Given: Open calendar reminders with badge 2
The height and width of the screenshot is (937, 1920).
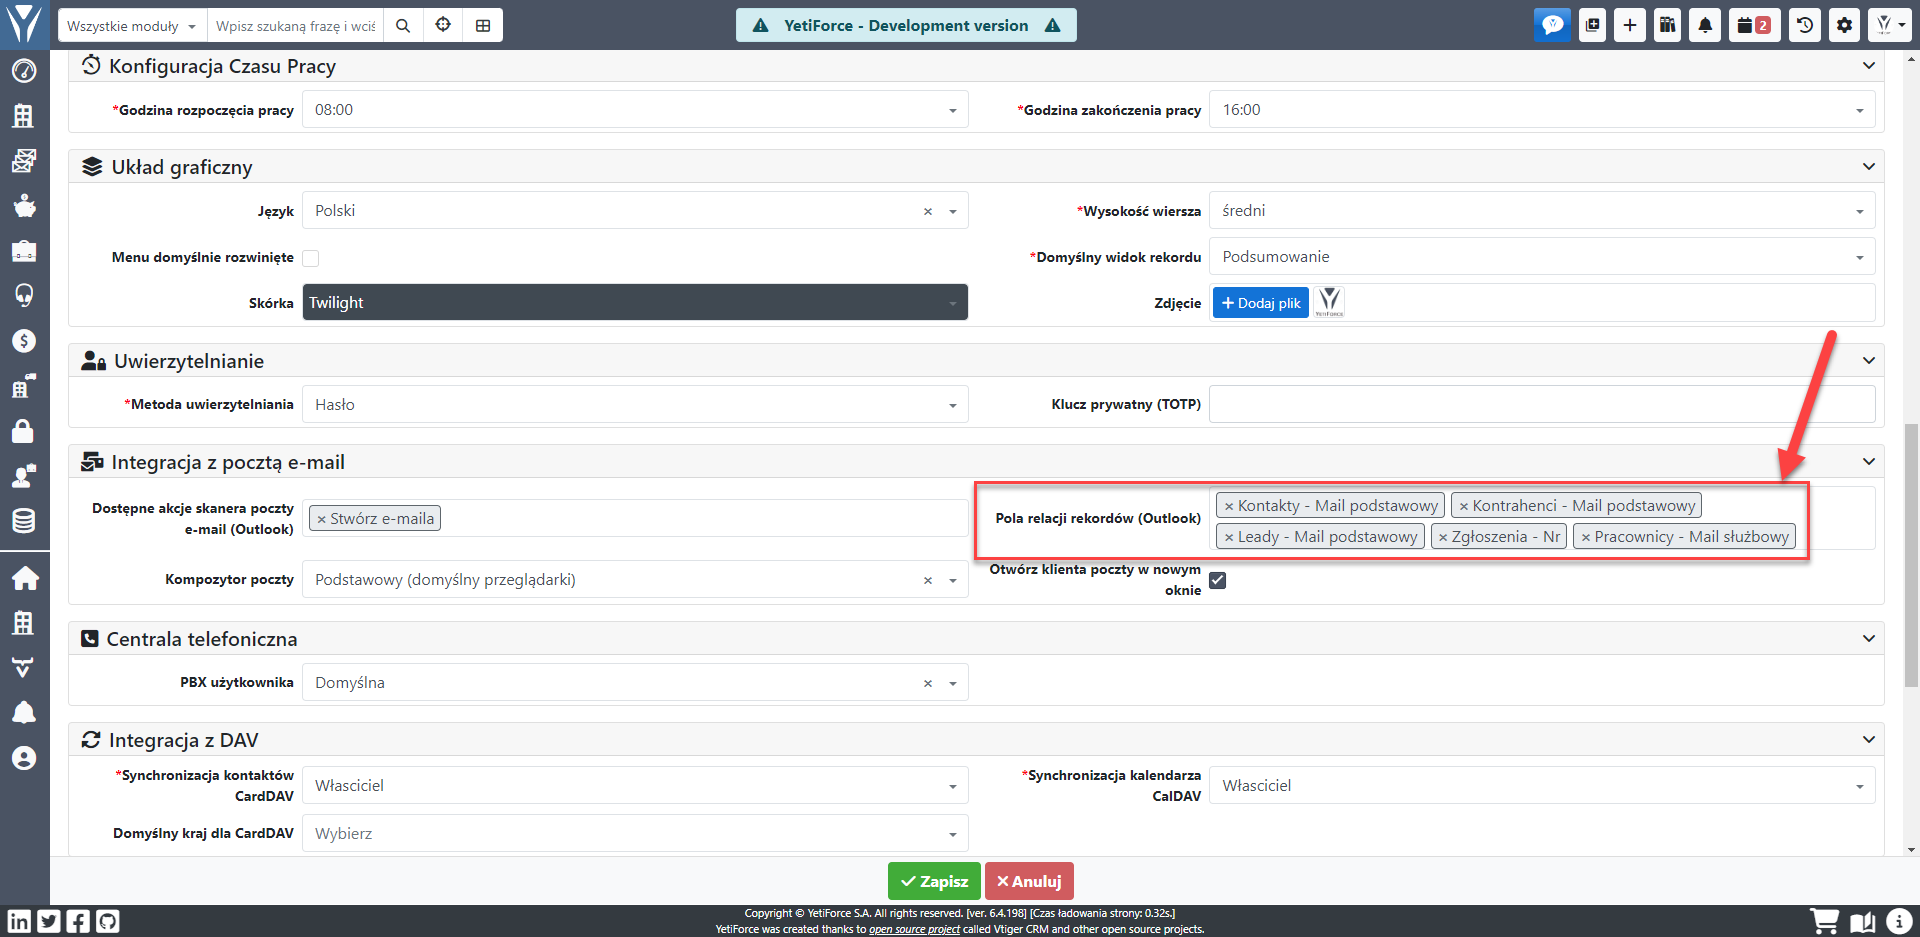Looking at the screenshot, I should 1754,25.
